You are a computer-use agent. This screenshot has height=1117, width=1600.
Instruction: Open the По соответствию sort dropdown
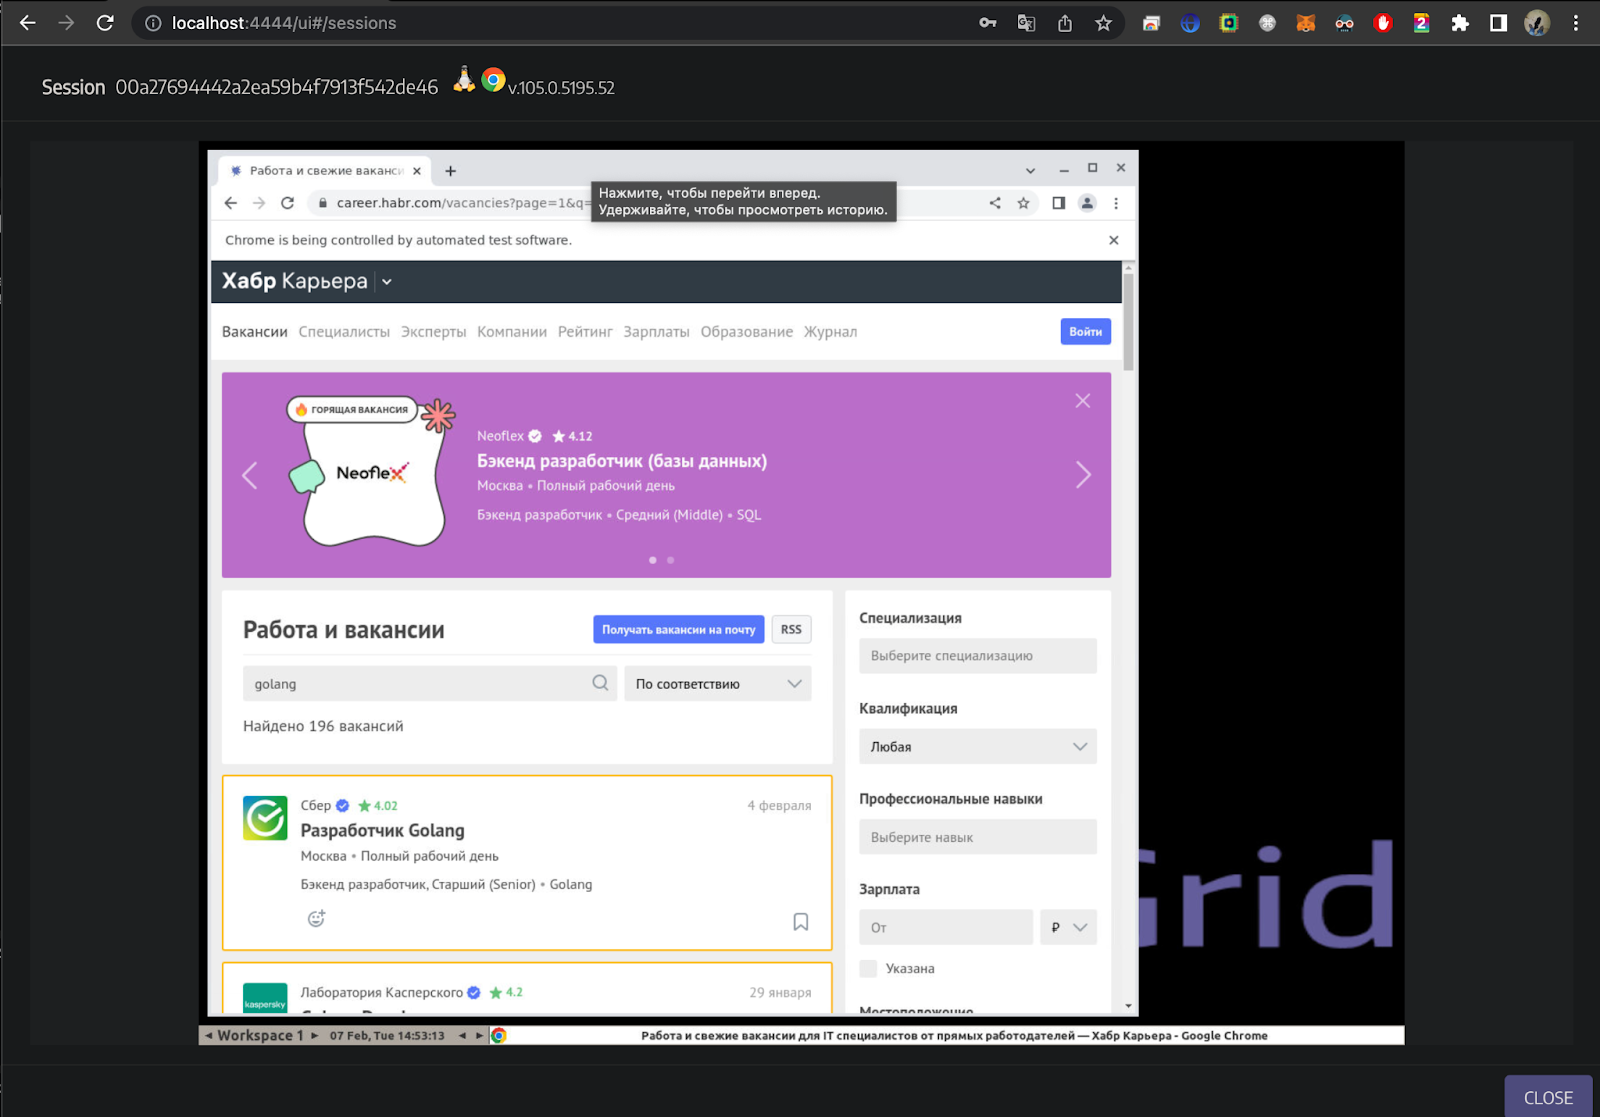coord(717,684)
